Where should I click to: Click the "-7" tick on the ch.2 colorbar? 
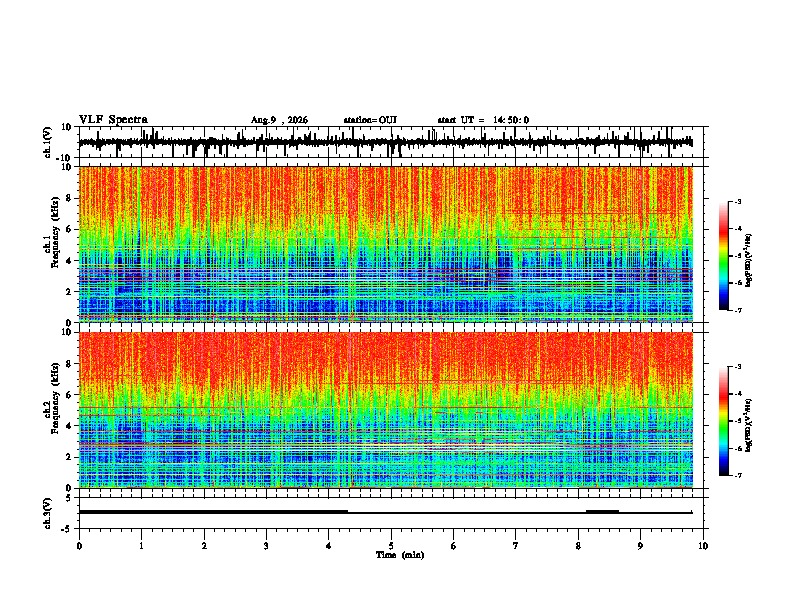(x=737, y=475)
